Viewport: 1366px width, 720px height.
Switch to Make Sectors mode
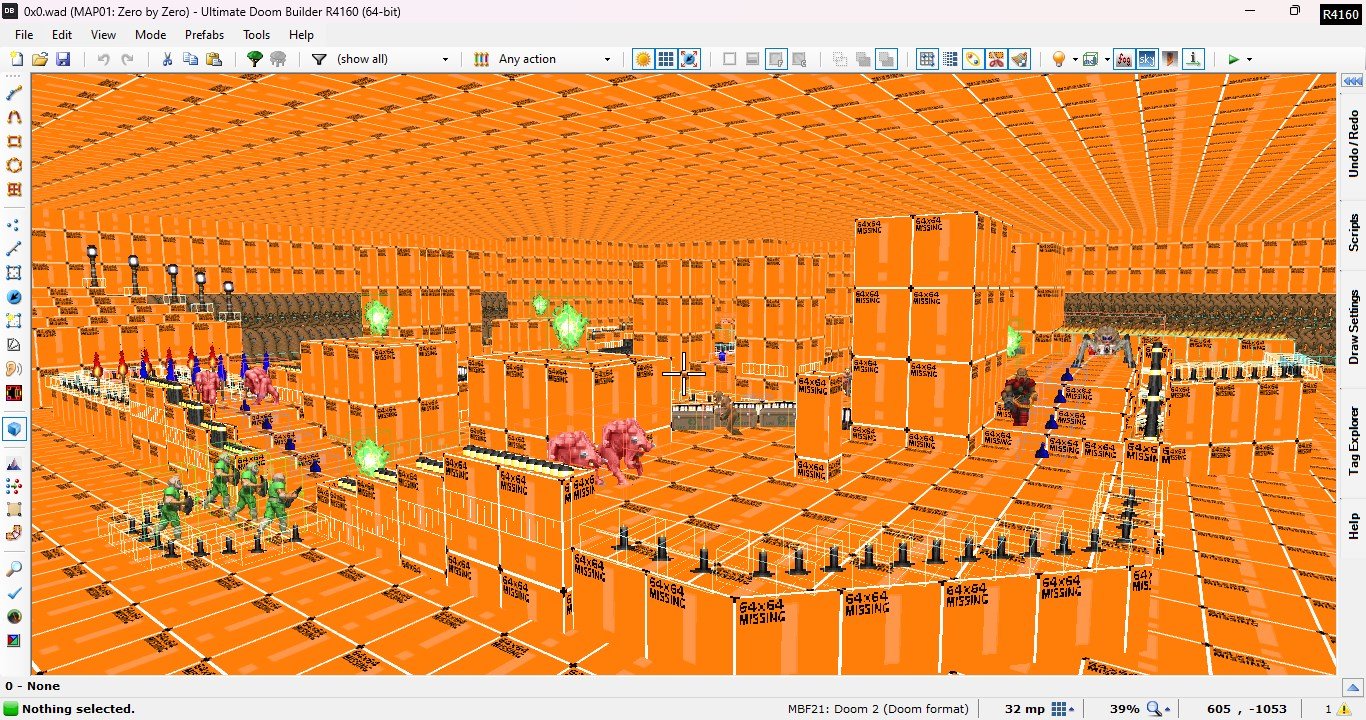coord(14,321)
